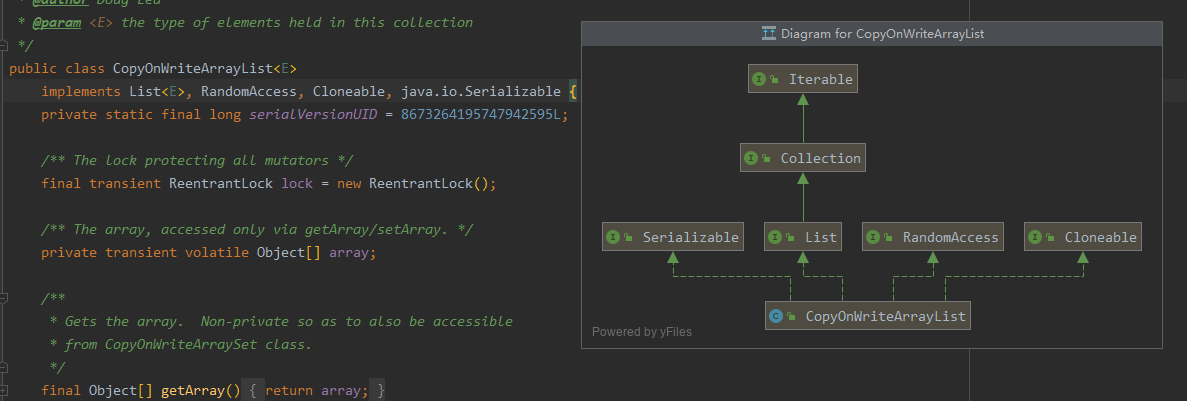Select the RandomAccess label in the diagram

(950, 237)
